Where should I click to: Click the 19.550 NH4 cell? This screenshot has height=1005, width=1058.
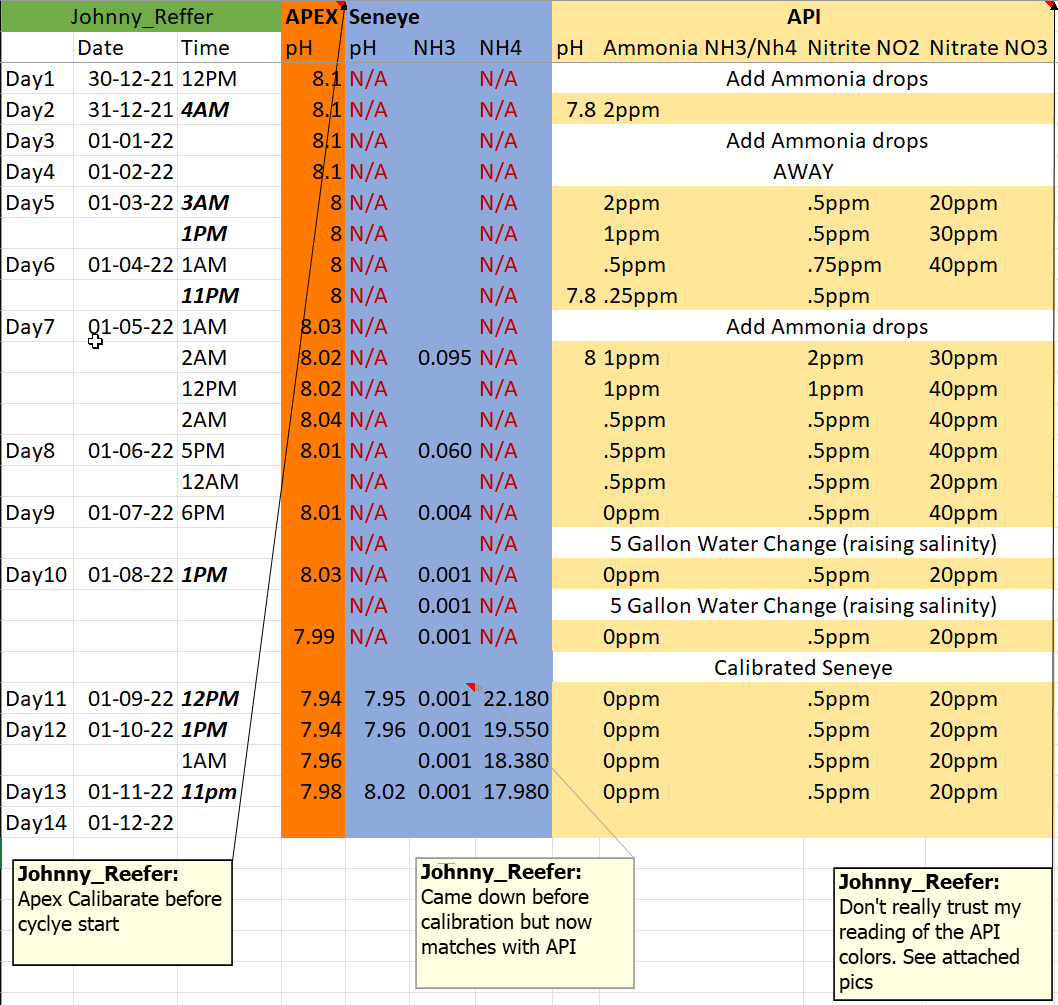point(516,730)
